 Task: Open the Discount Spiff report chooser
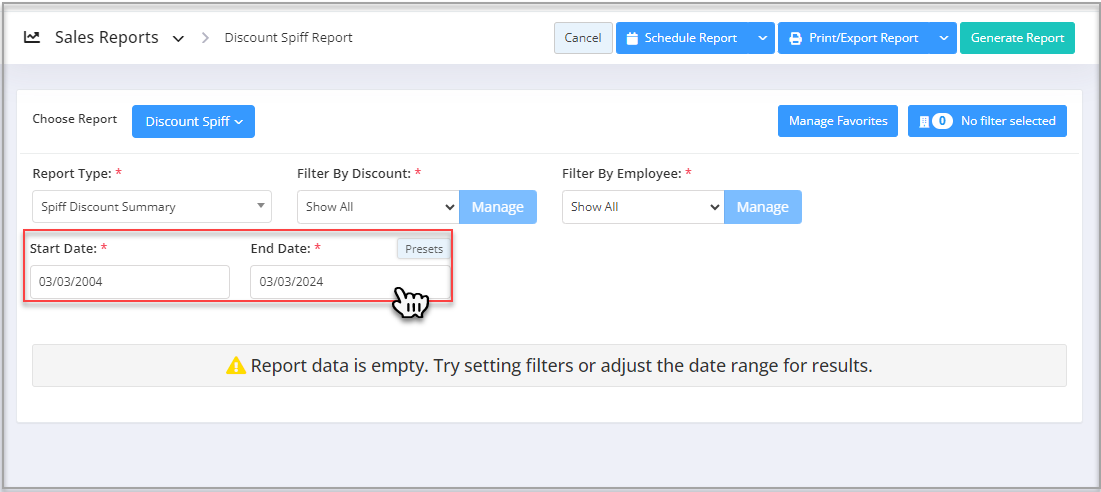(x=193, y=121)
